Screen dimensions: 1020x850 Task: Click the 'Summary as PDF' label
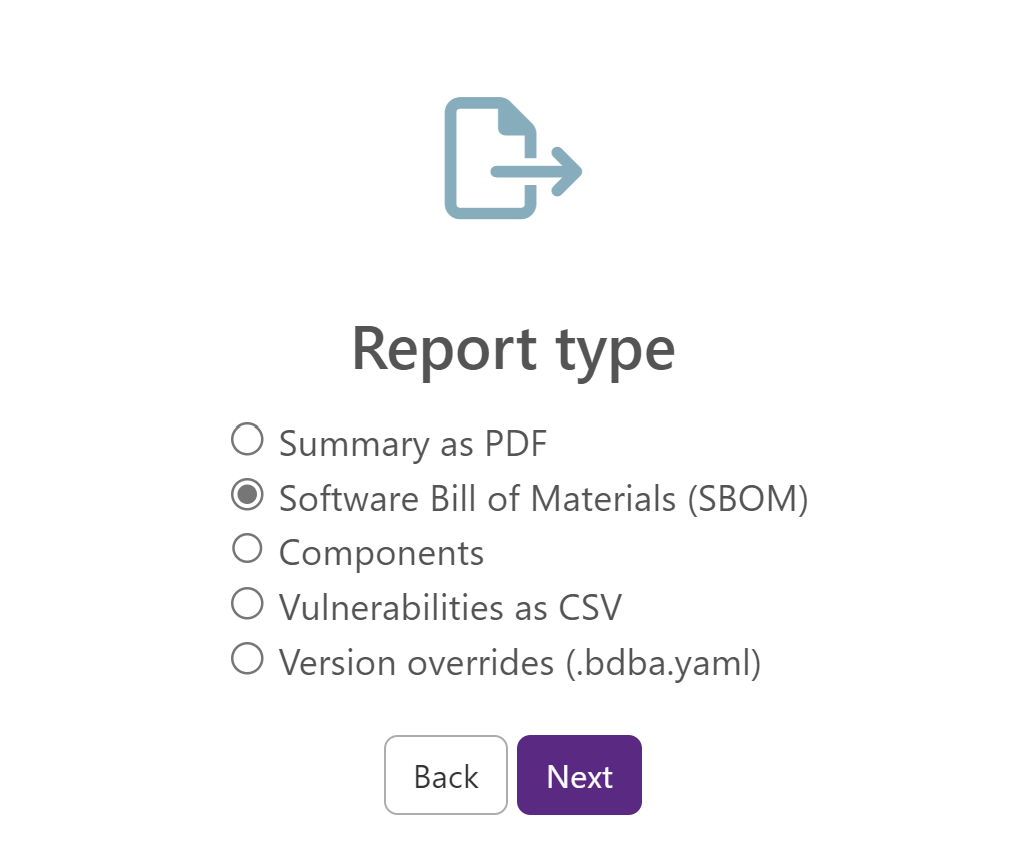pos(413,445)
